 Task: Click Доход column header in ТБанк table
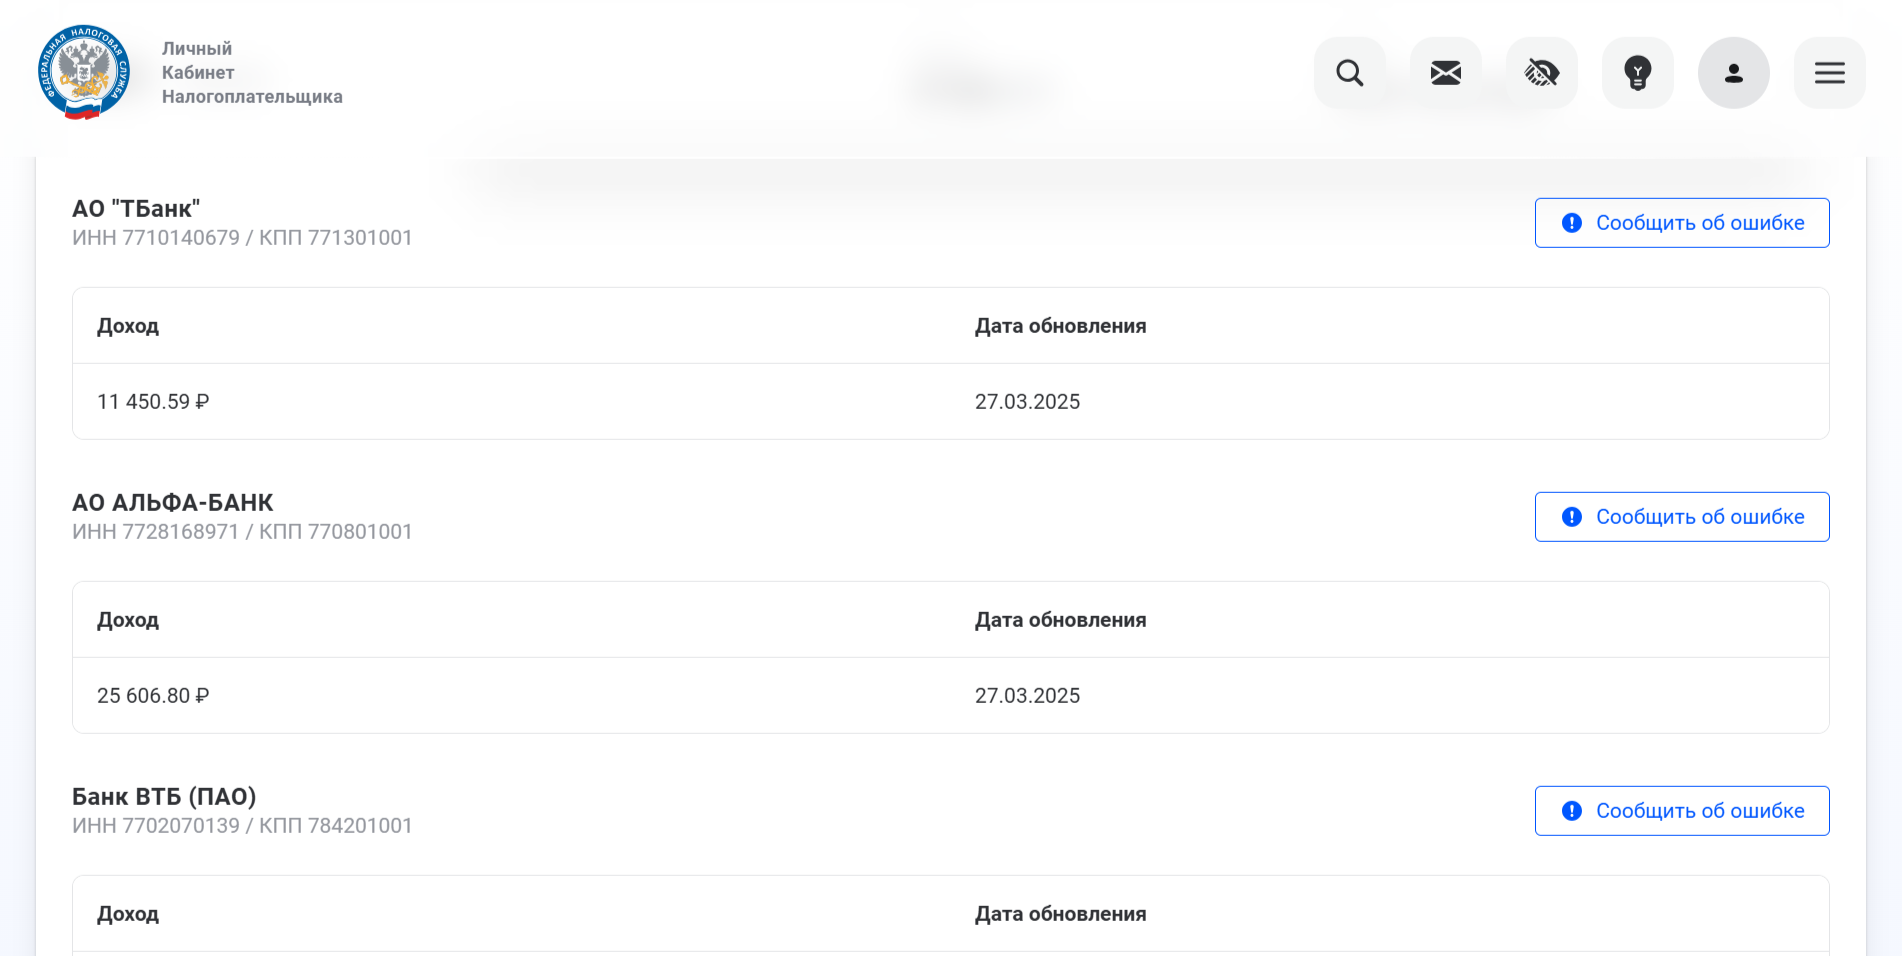128,326
